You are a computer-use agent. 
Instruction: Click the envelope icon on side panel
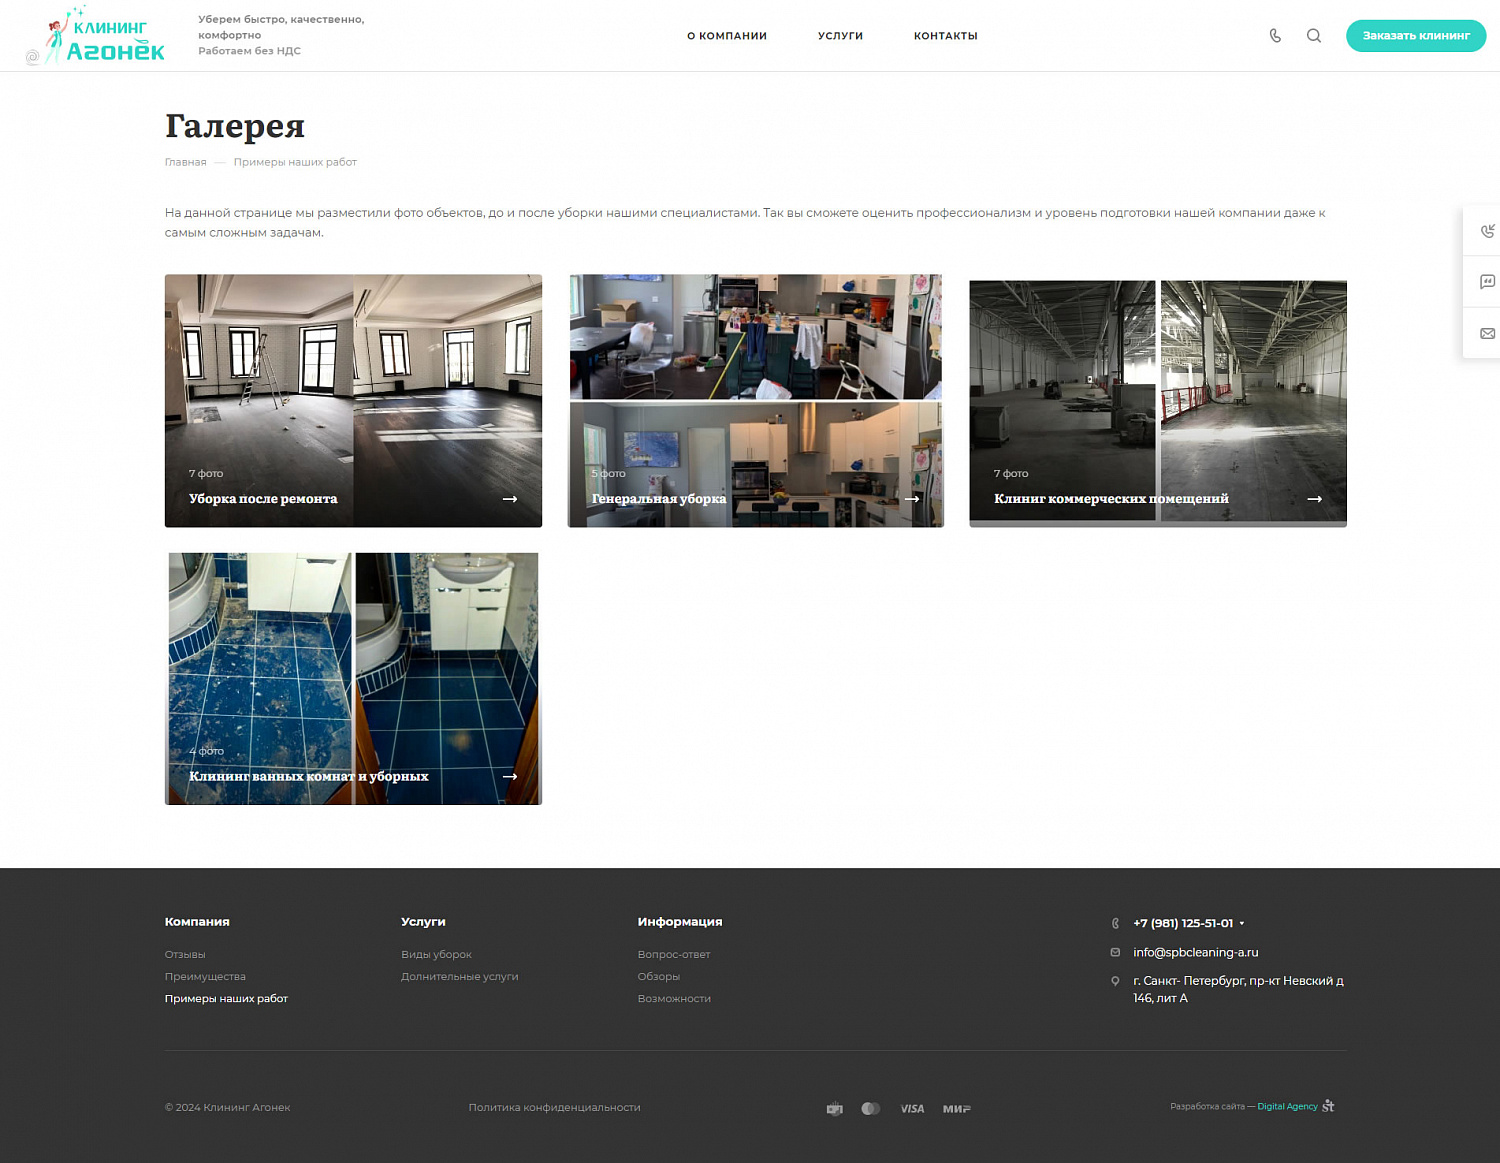[x=1487, y=334]
